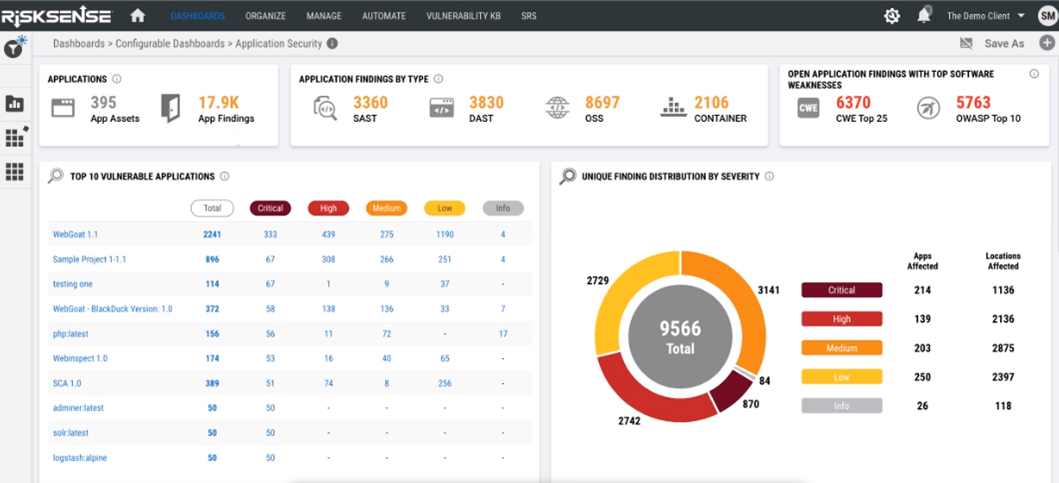Open the testing one application link
Screen dimensions: 1059x483
(x=72, y=284)
